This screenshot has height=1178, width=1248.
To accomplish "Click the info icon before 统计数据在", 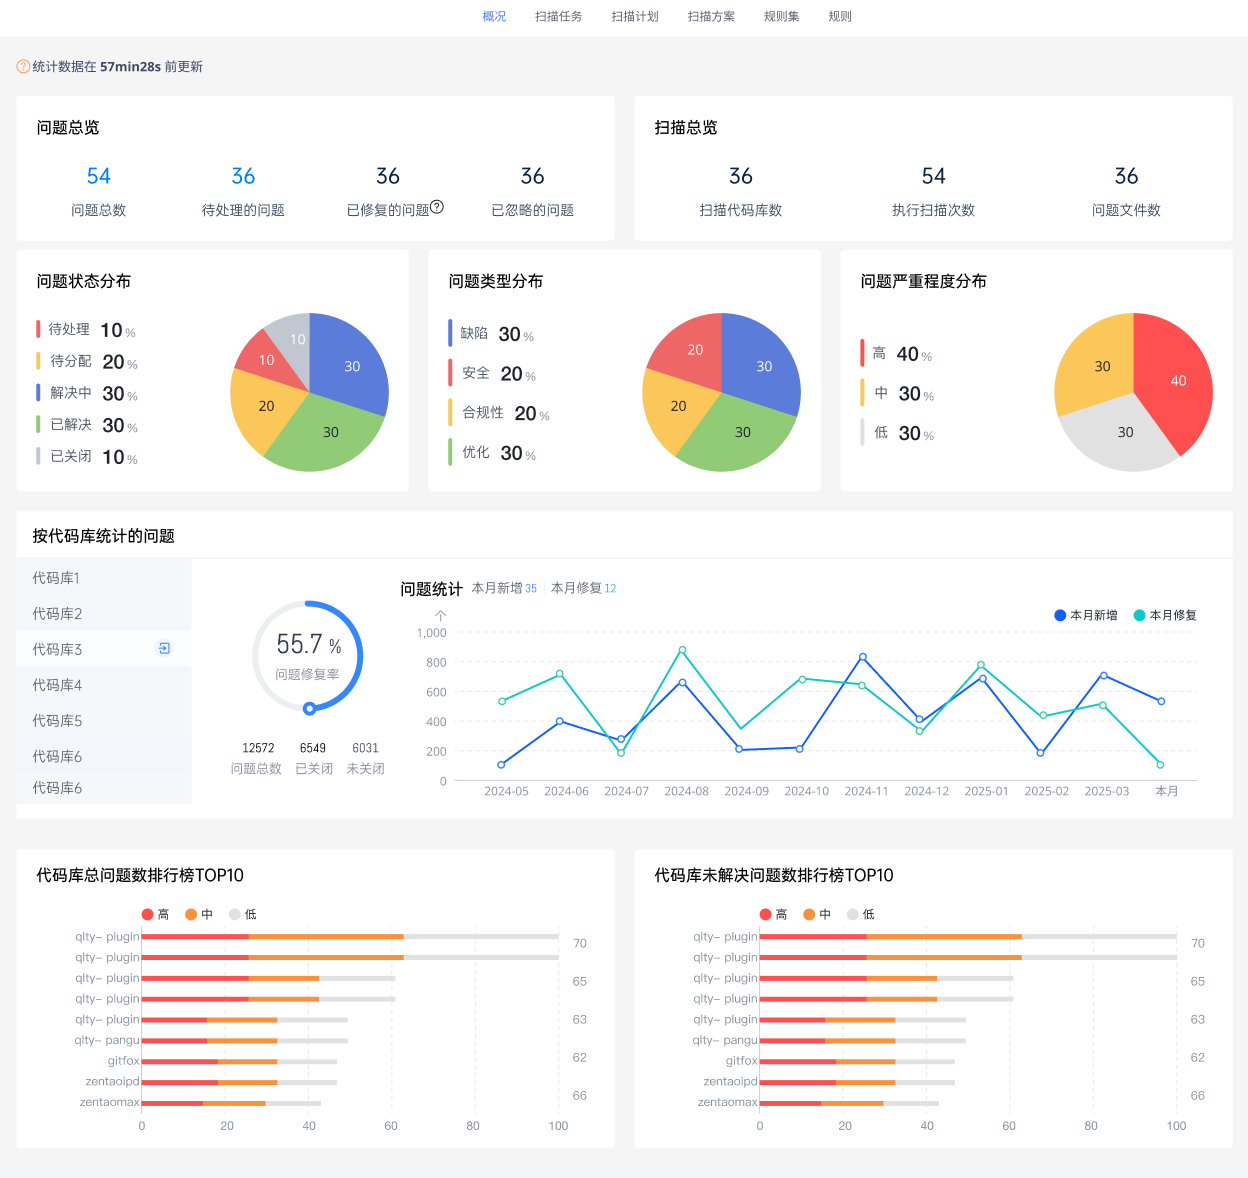I will (23, 67).
